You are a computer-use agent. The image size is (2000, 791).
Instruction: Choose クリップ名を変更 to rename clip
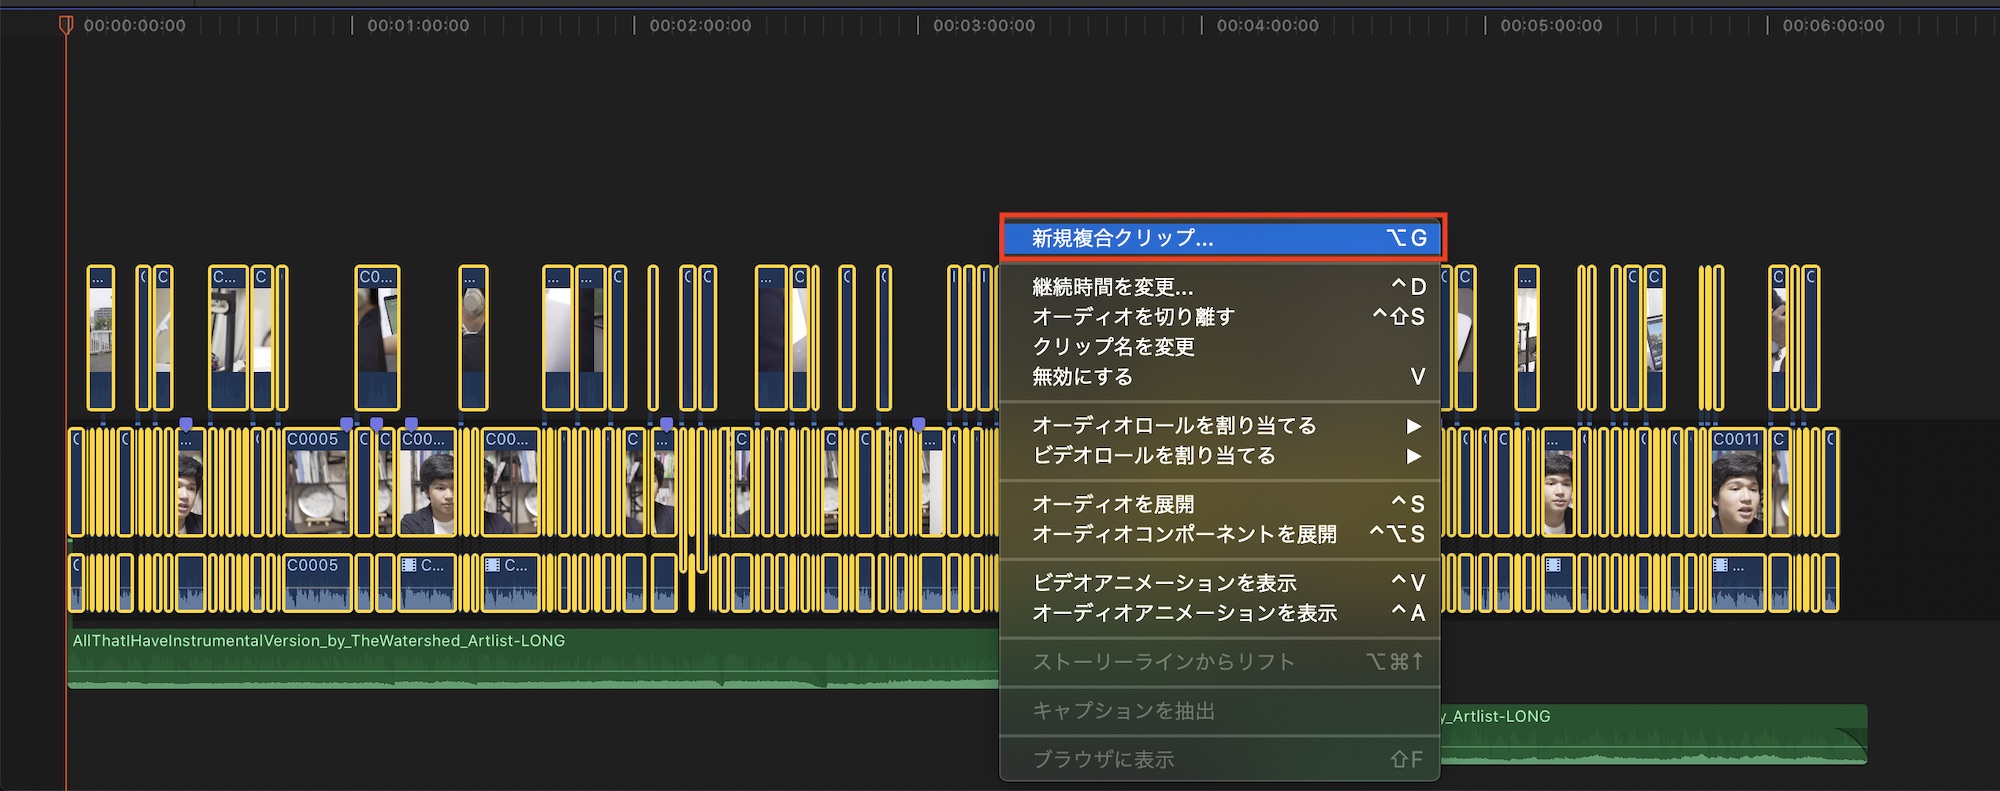[x=1221, y=347]
